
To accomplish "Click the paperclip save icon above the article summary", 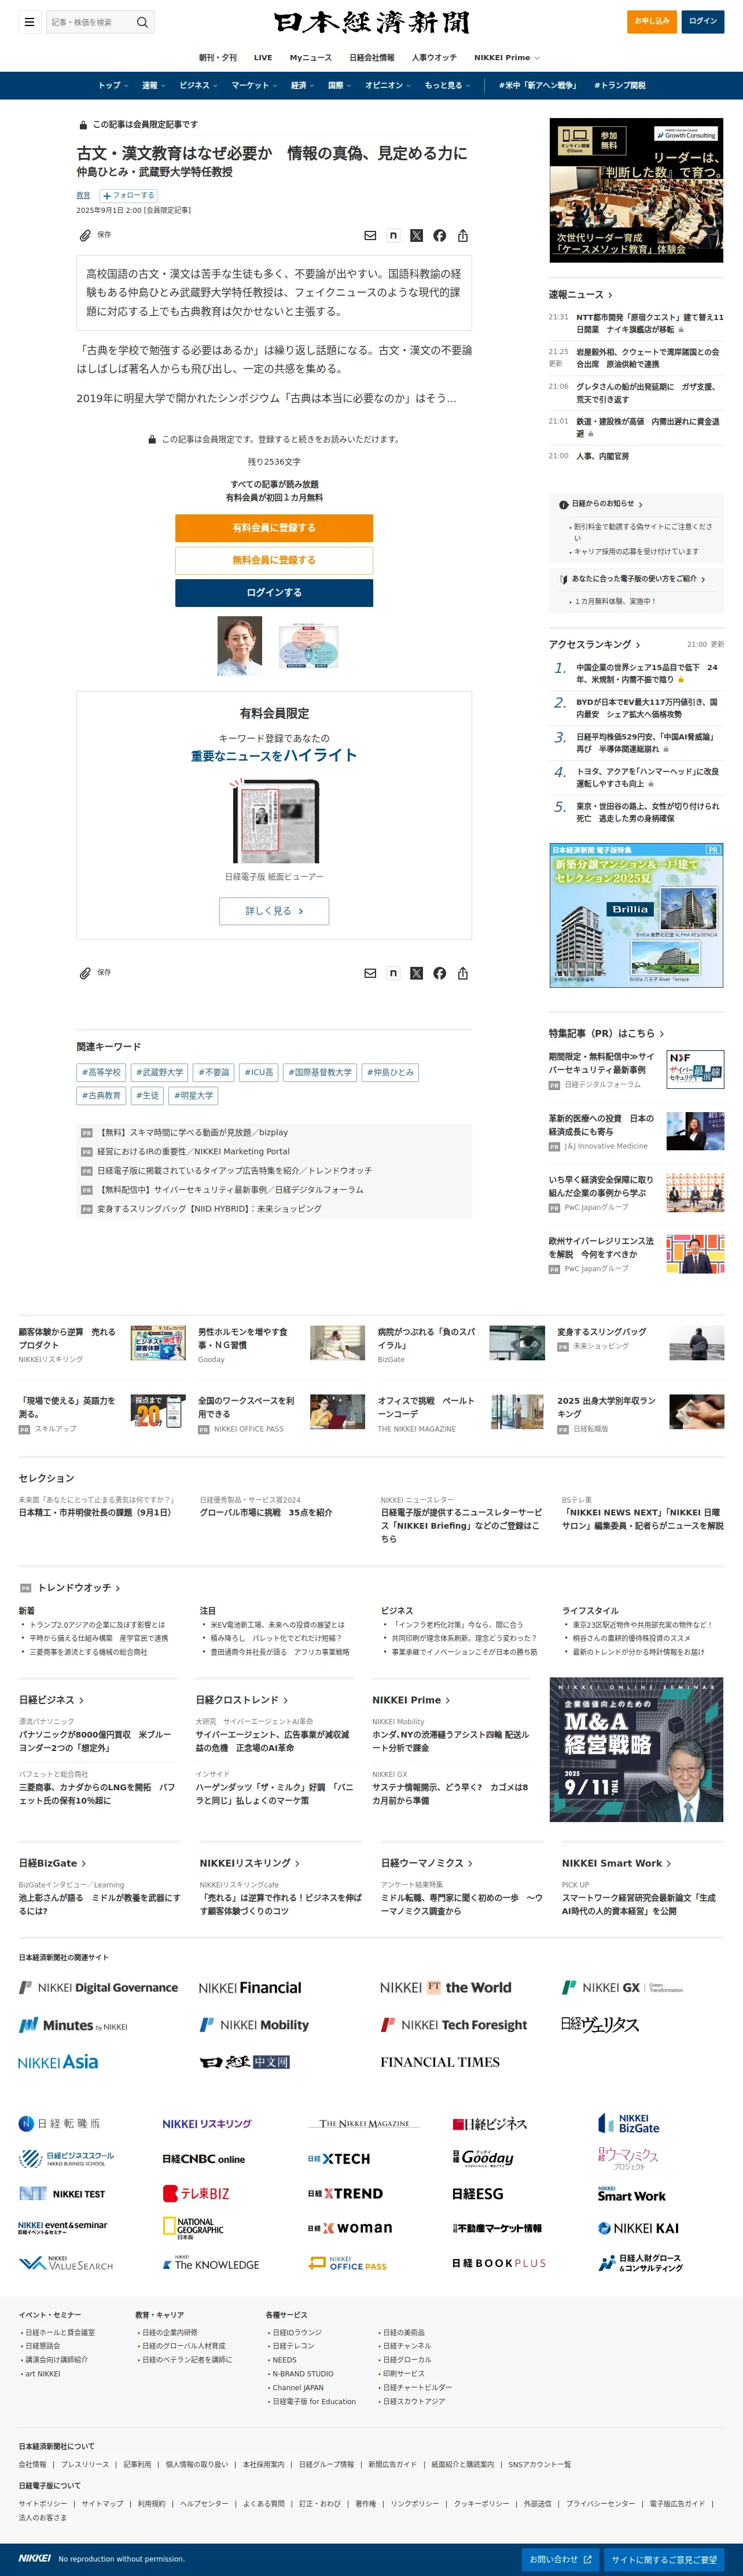I will point(86,236).
